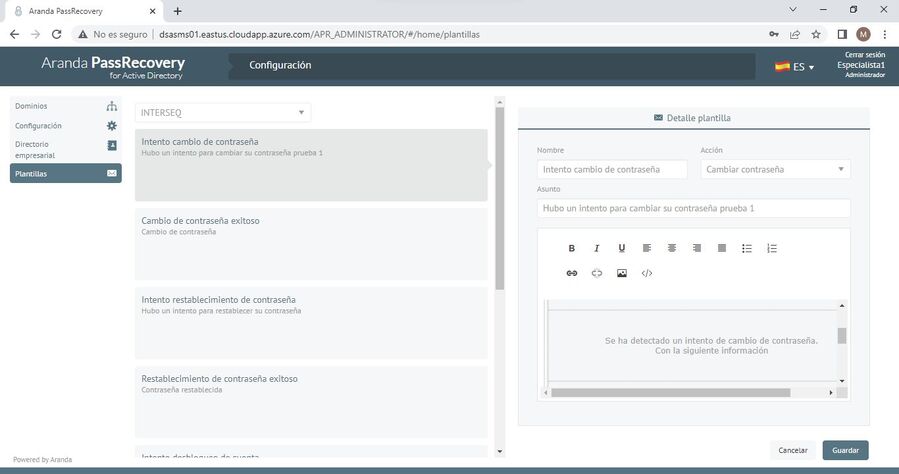Open the INTERSEQ domain dropdown
Screen dimensions: 899x474
[x=223, y=112]
